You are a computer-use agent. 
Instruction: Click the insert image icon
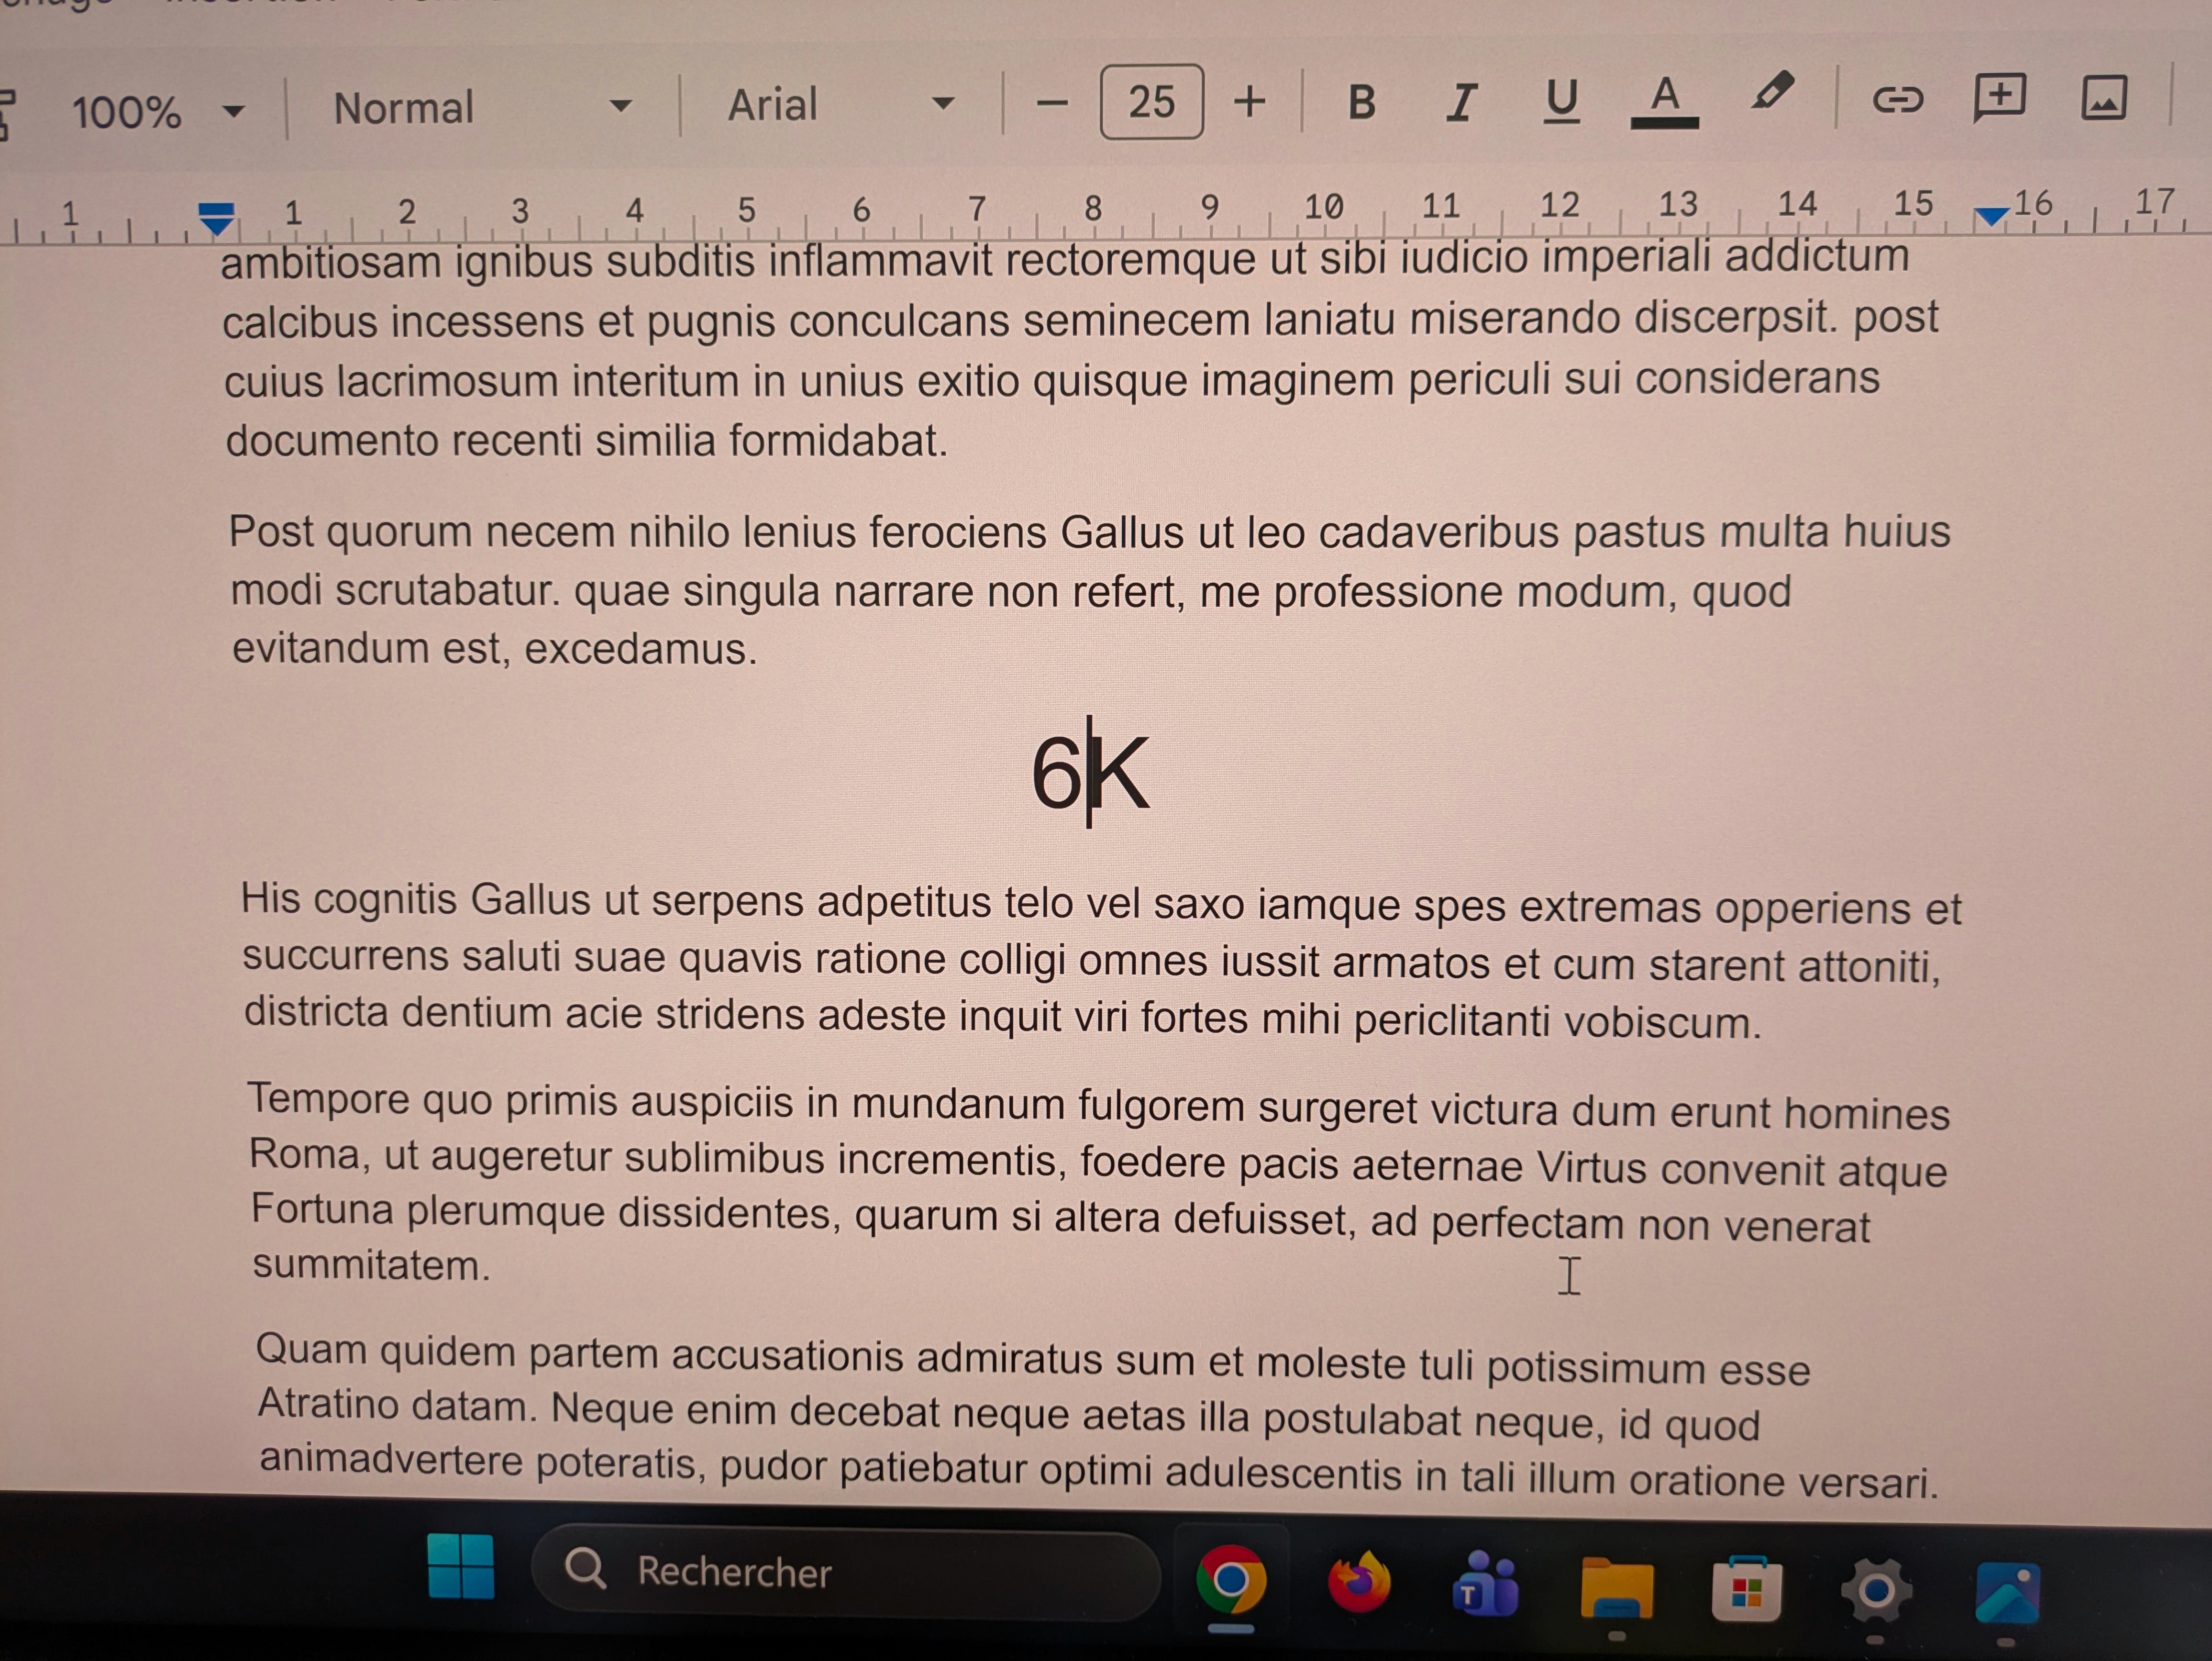coord(2104,98)
